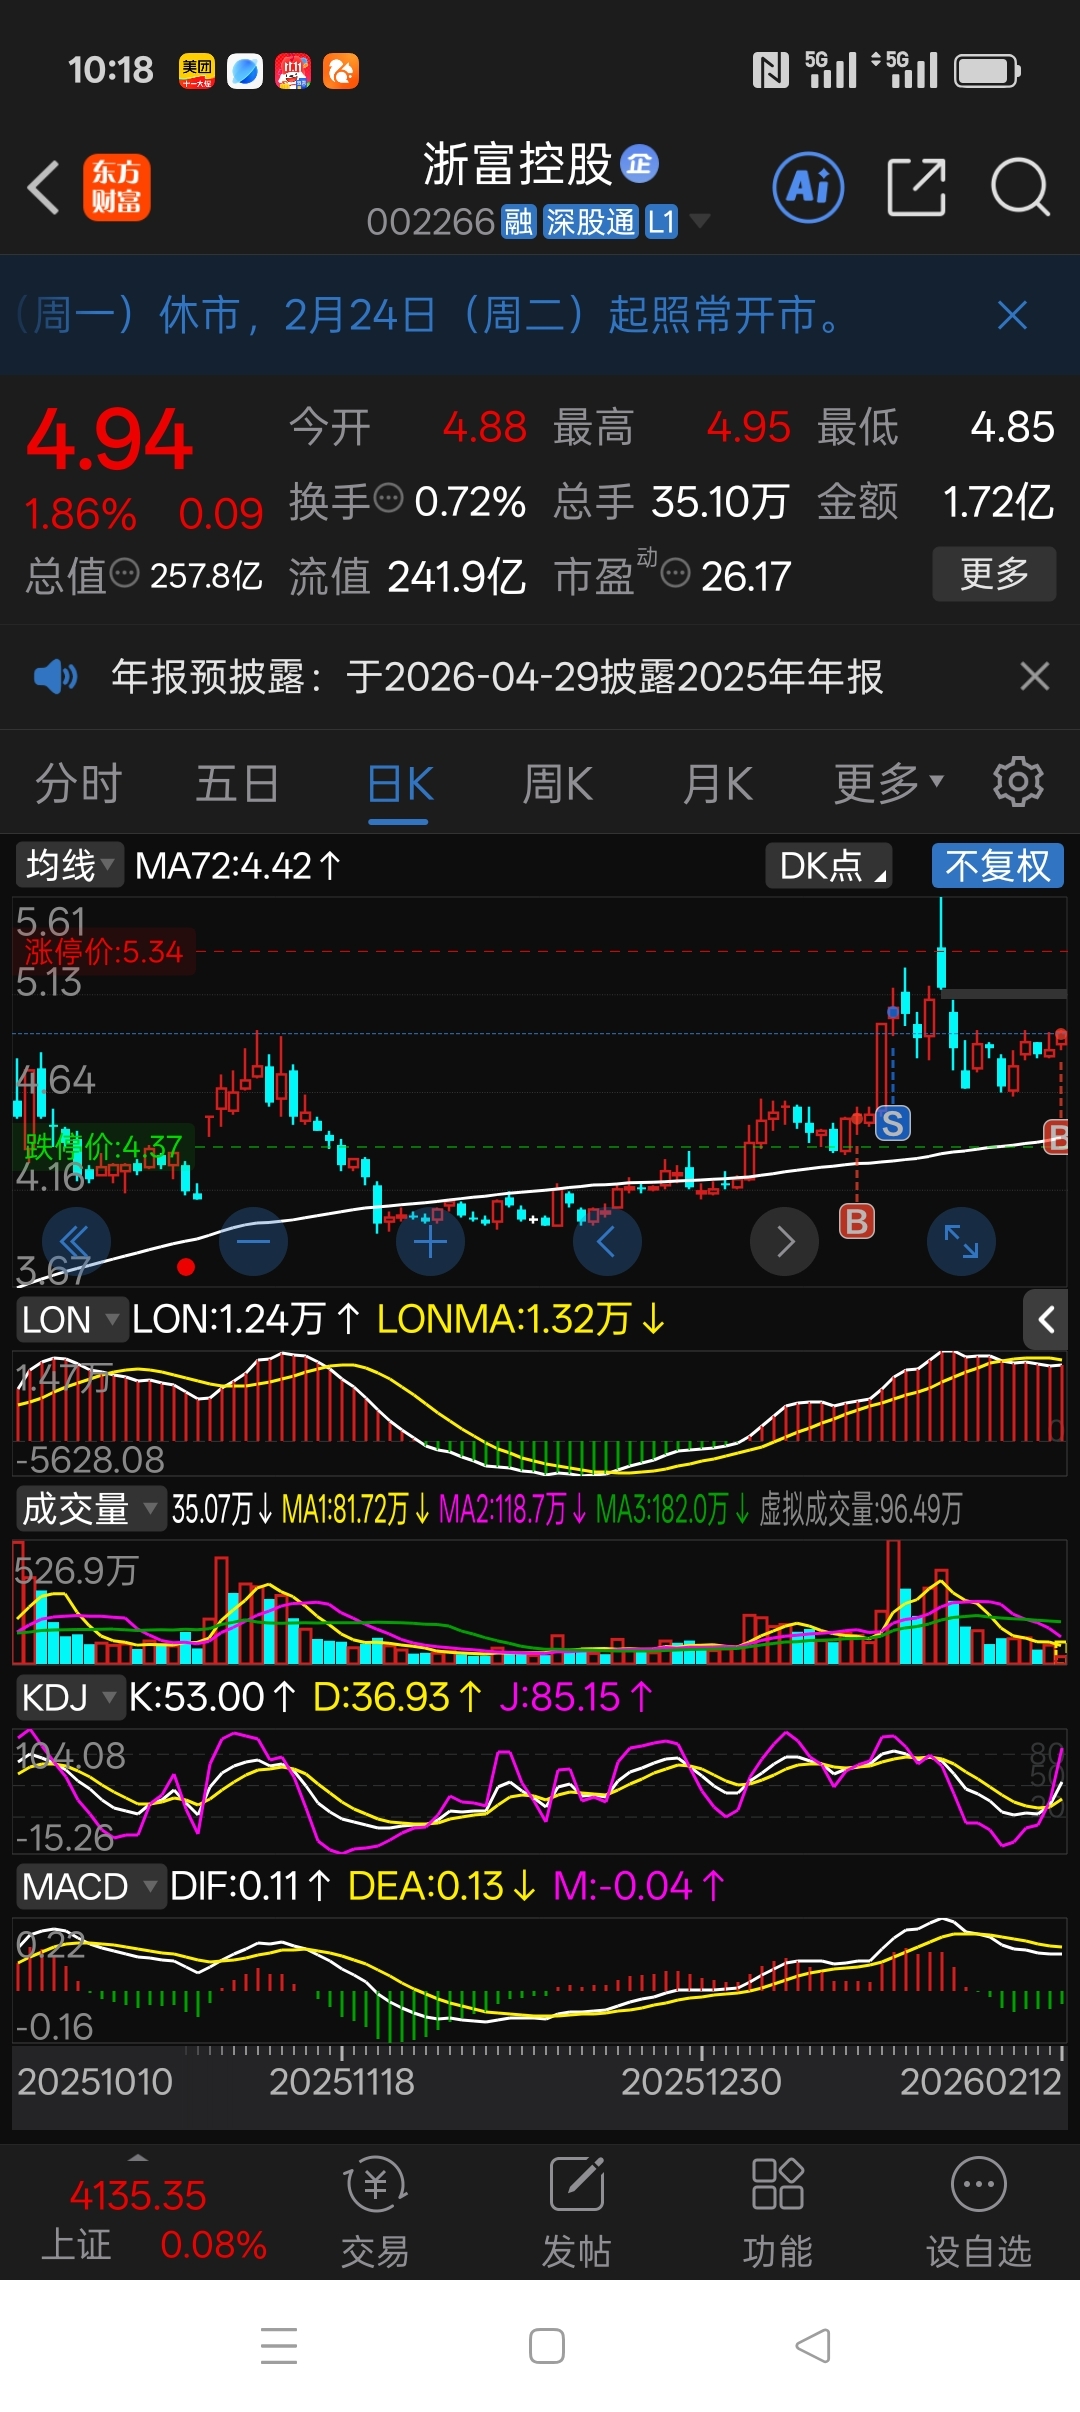Tap the 企 enterprise badge icon
The width and height of the screenshot is (1080, 2412).
[639, 164]
